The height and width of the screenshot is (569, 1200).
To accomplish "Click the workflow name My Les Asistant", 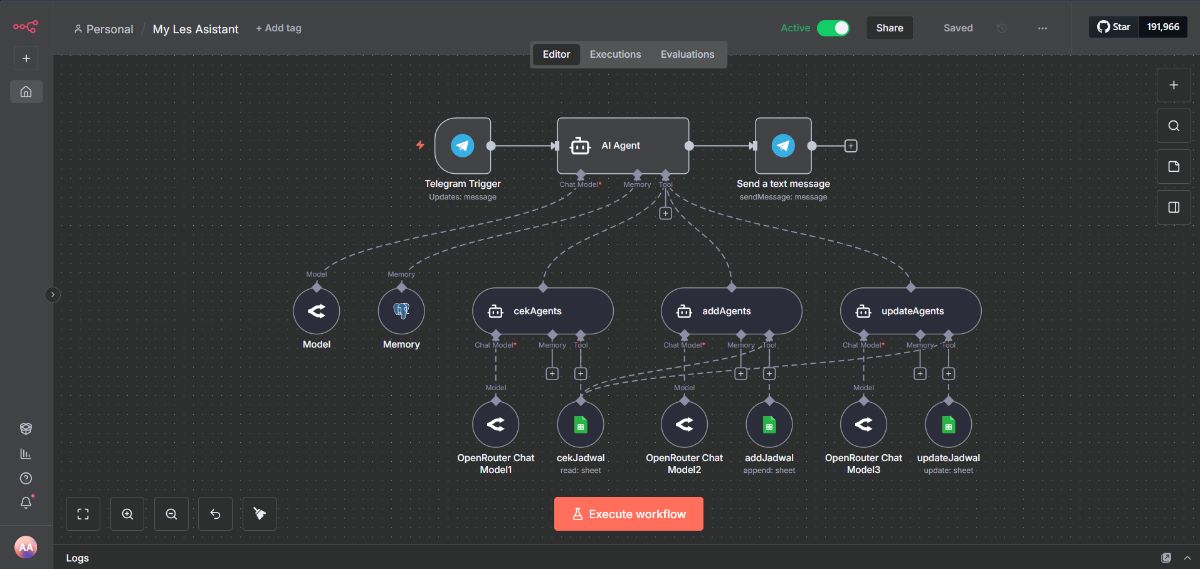I will [x=196, y=29].
